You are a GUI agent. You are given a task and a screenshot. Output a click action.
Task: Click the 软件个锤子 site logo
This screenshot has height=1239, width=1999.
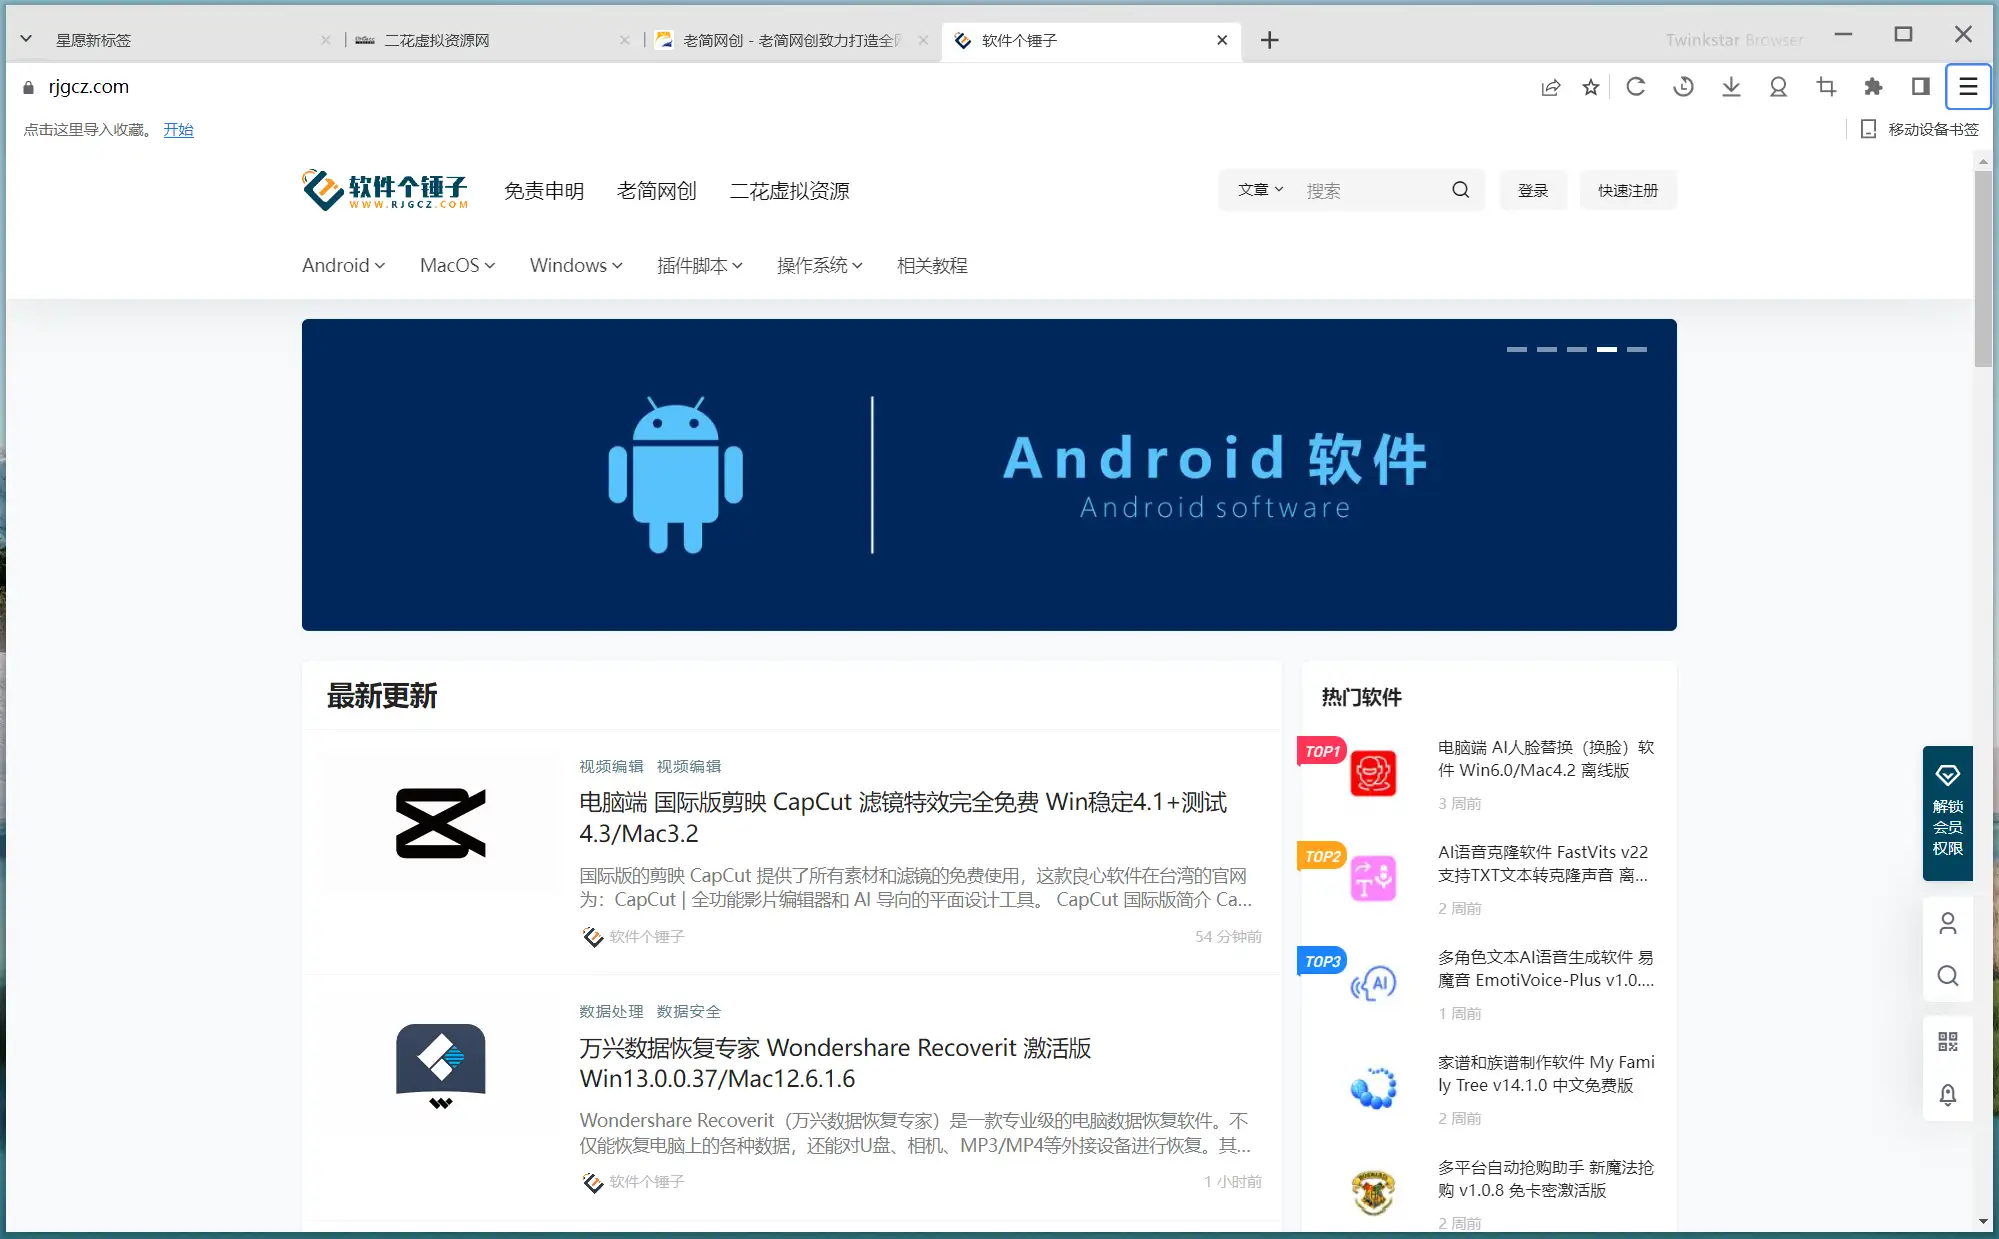pos(385,189)
